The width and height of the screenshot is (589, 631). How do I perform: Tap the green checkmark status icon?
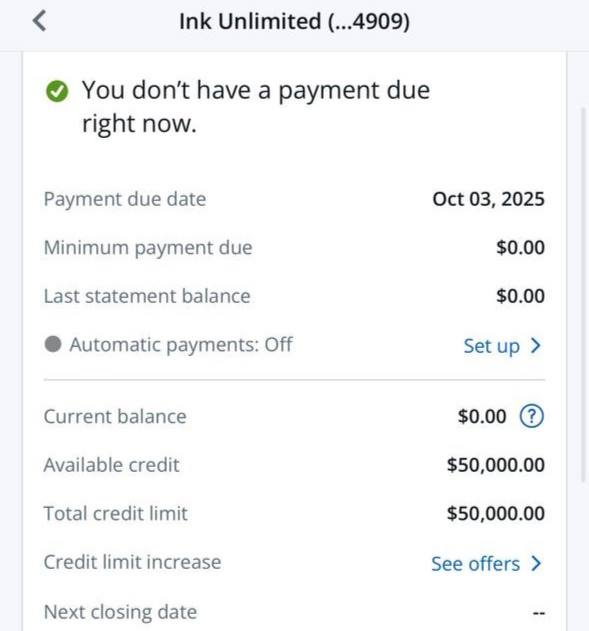57,91
